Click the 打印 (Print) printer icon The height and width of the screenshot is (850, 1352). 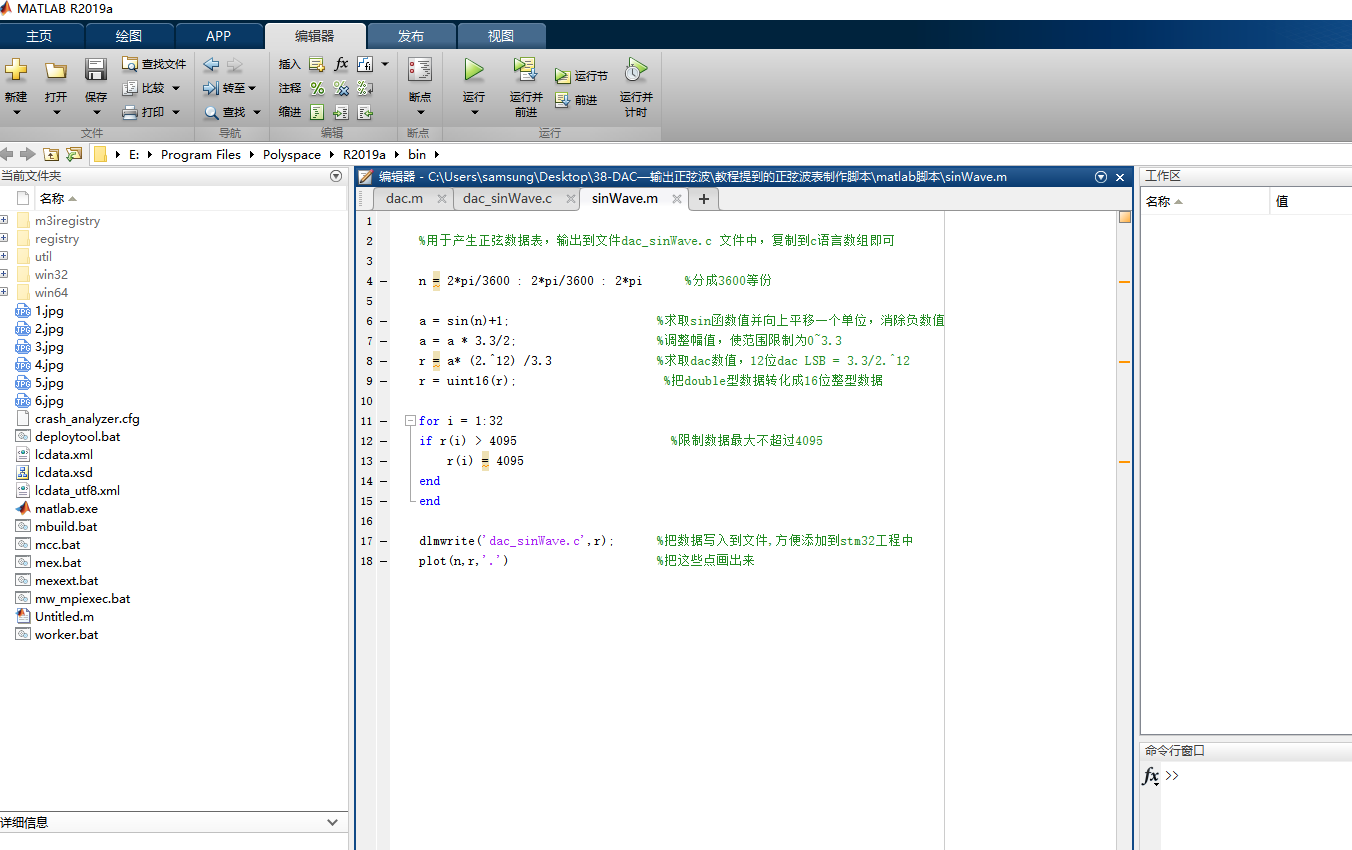130,112
